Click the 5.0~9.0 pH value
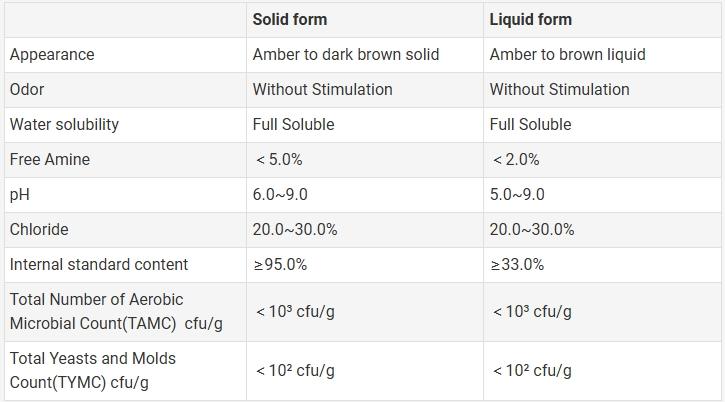This screenshot has width=725, height=402. click(x=517, y=194)
